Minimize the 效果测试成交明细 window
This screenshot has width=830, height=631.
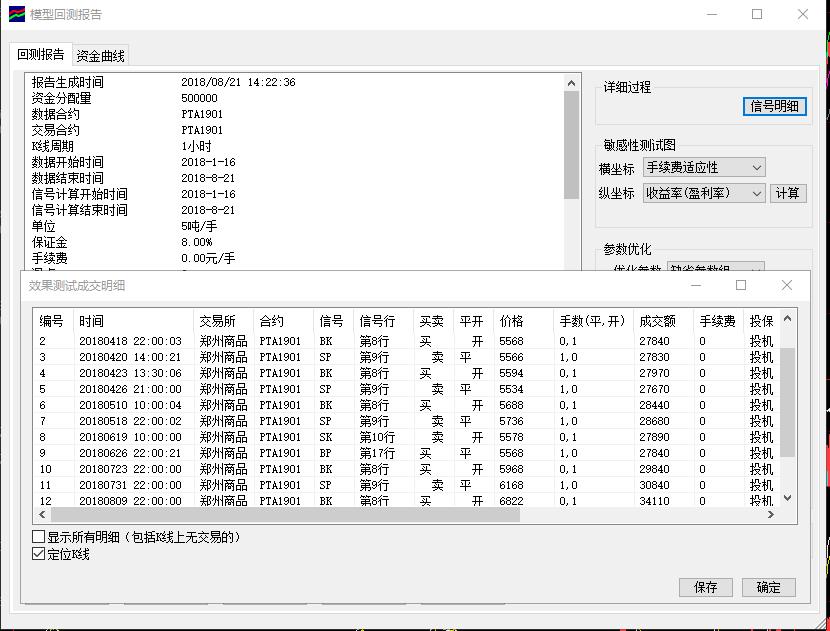point(696,285)
